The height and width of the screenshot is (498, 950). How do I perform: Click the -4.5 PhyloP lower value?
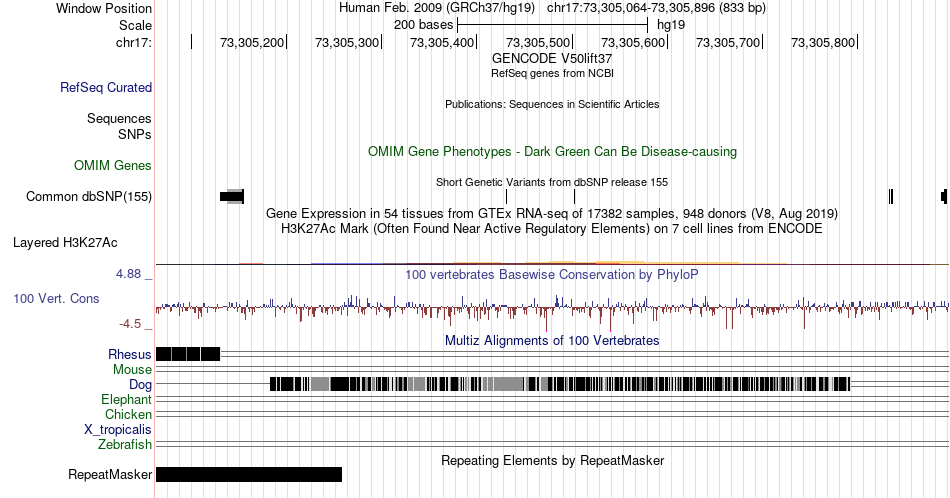click(130, 324)
